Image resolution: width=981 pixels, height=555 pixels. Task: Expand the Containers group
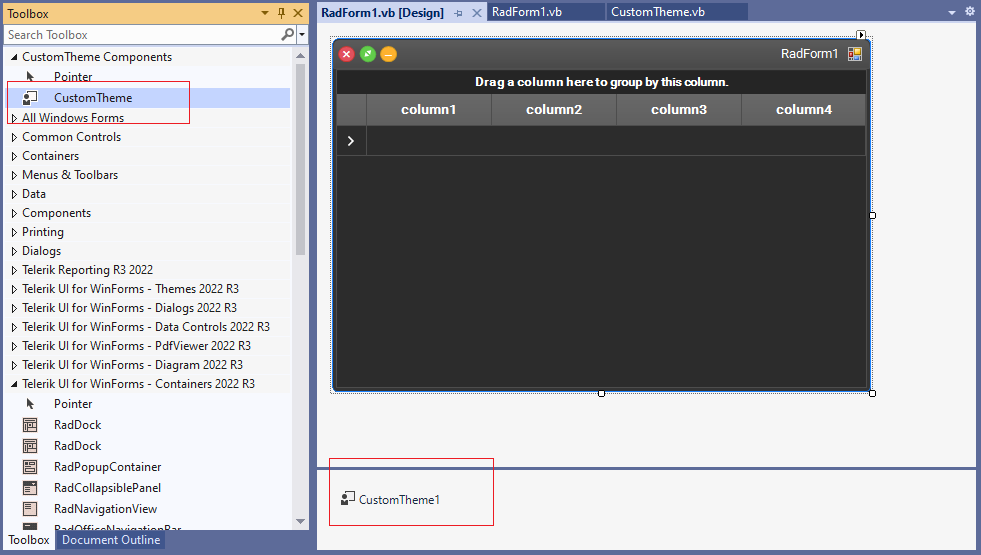(14, 156)
